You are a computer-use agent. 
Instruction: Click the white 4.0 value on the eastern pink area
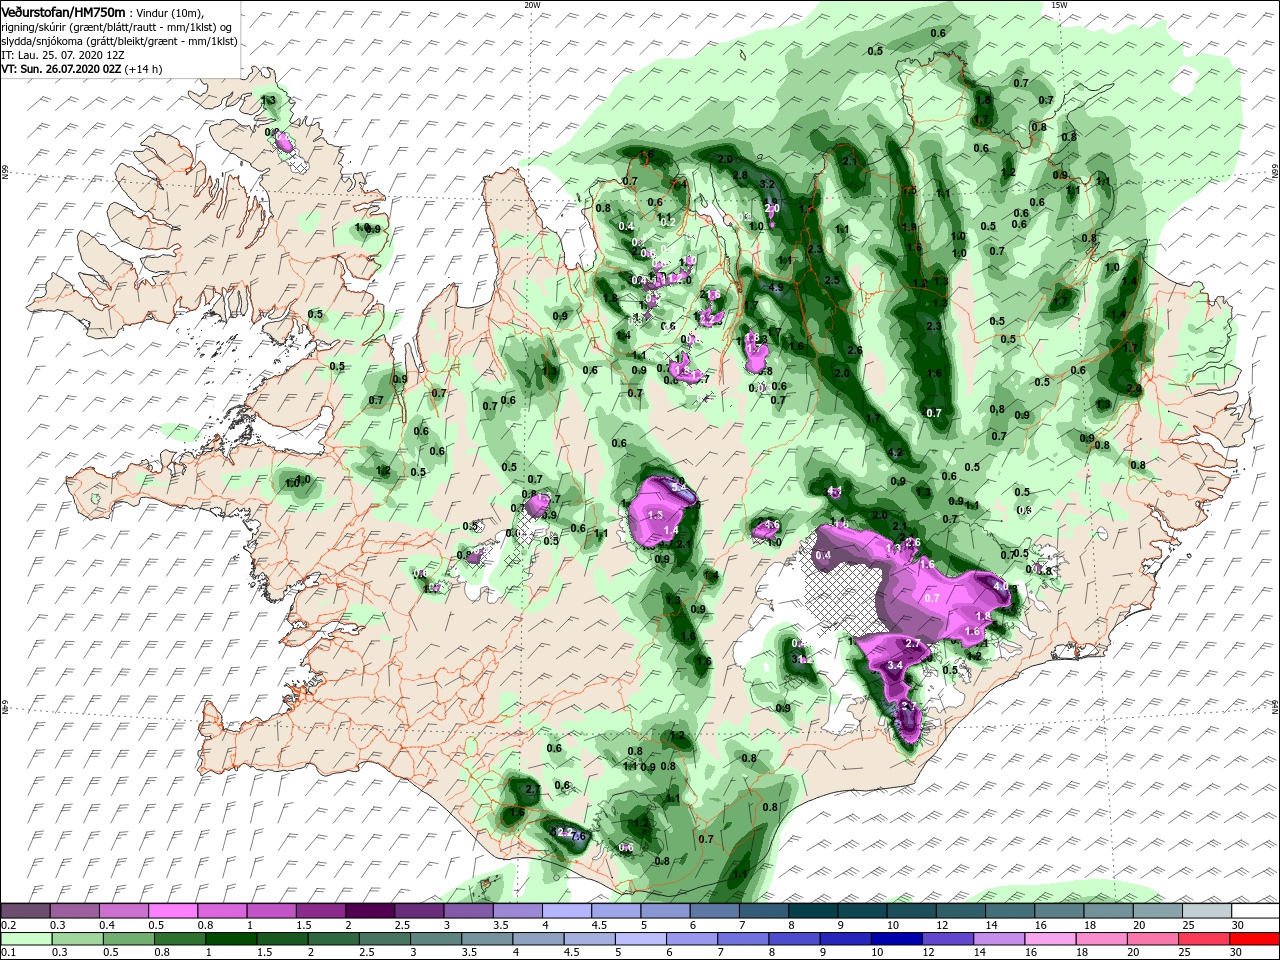[1000, 585]
